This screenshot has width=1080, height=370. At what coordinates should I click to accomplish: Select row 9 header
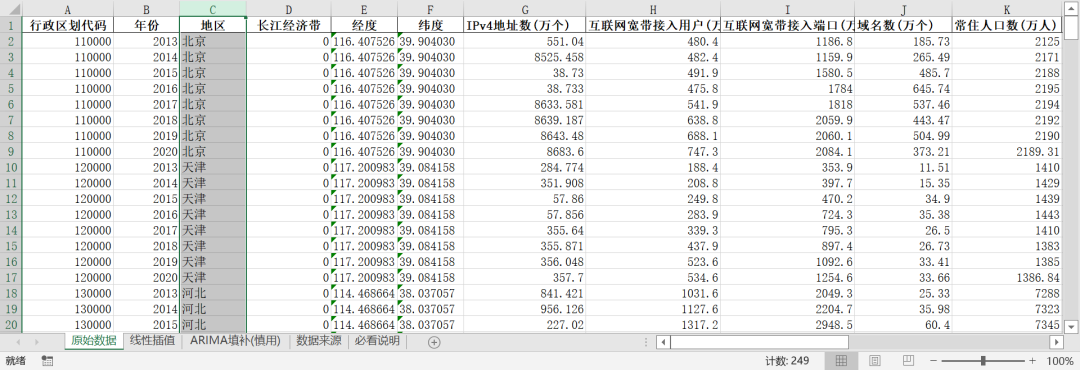click(11, 152)
